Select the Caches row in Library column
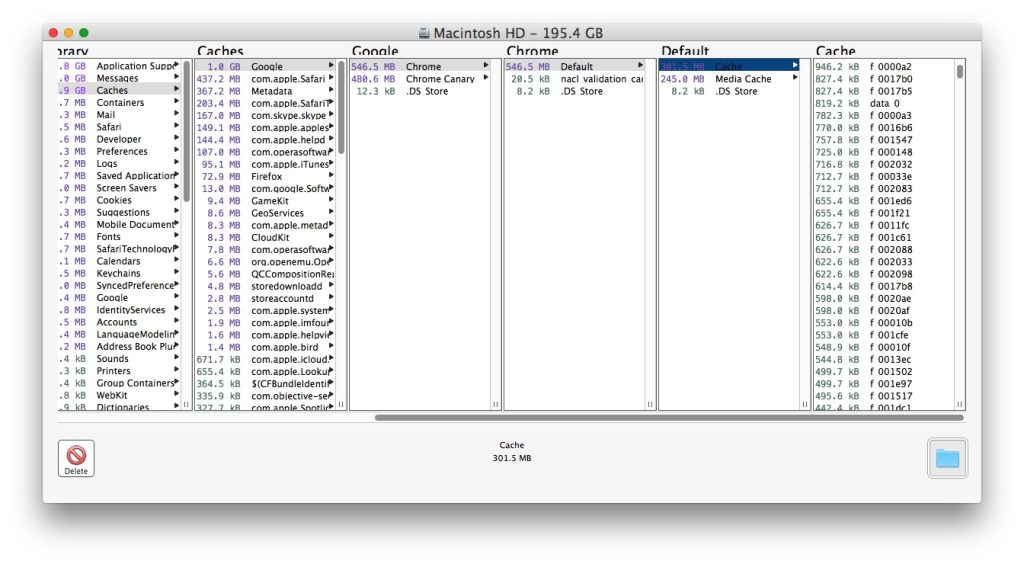This screenshot has height=564, width=1024. coord(120,90)
